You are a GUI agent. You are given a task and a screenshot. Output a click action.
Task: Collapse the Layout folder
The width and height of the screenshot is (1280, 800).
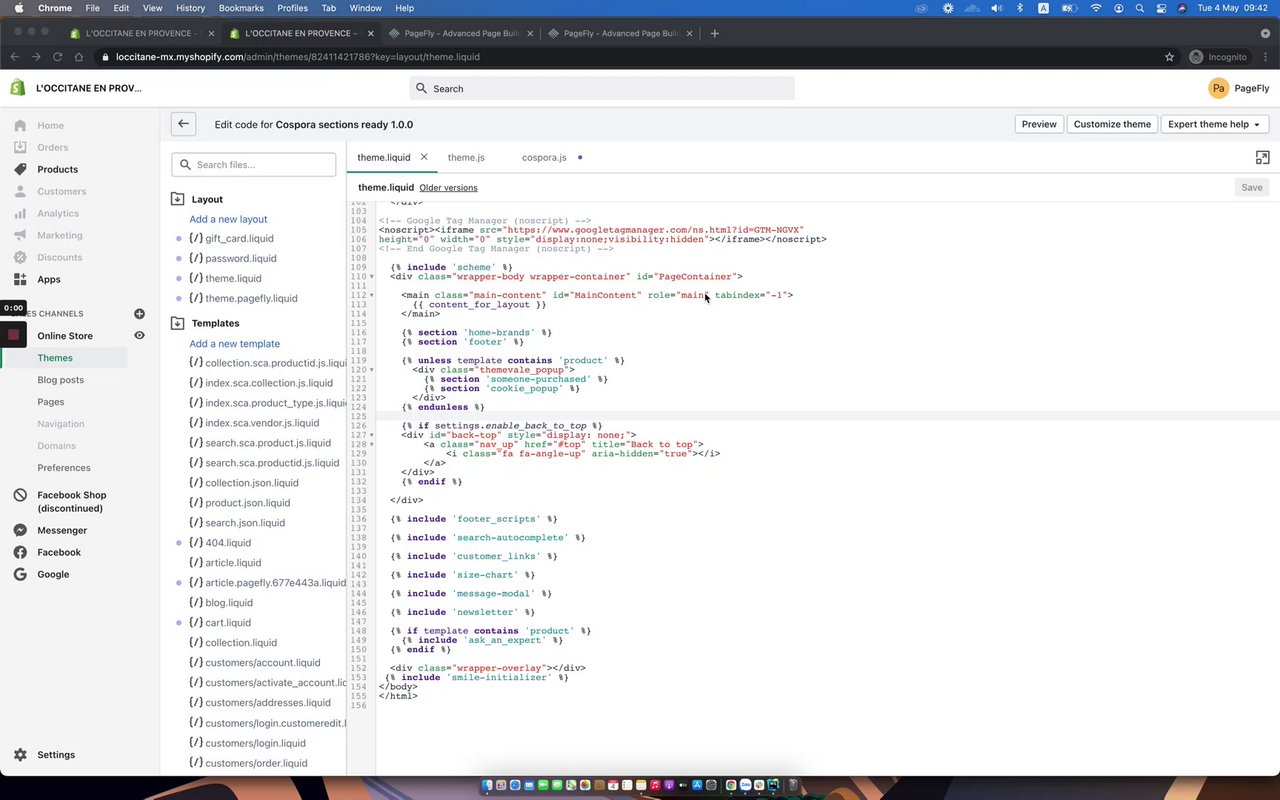[178, 199]
